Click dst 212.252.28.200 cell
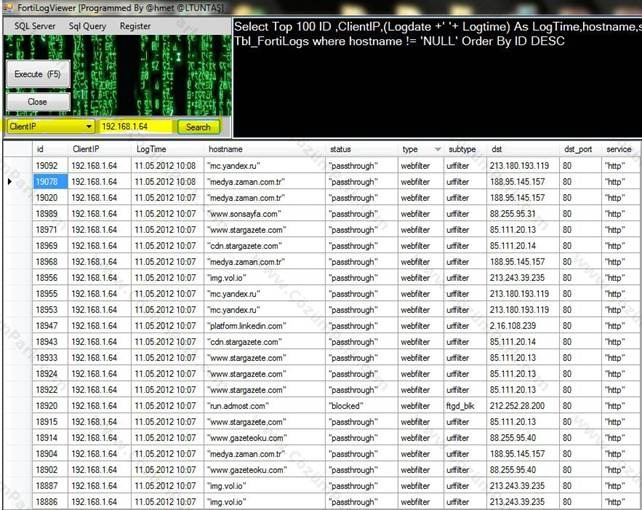 tap(523, 406)
